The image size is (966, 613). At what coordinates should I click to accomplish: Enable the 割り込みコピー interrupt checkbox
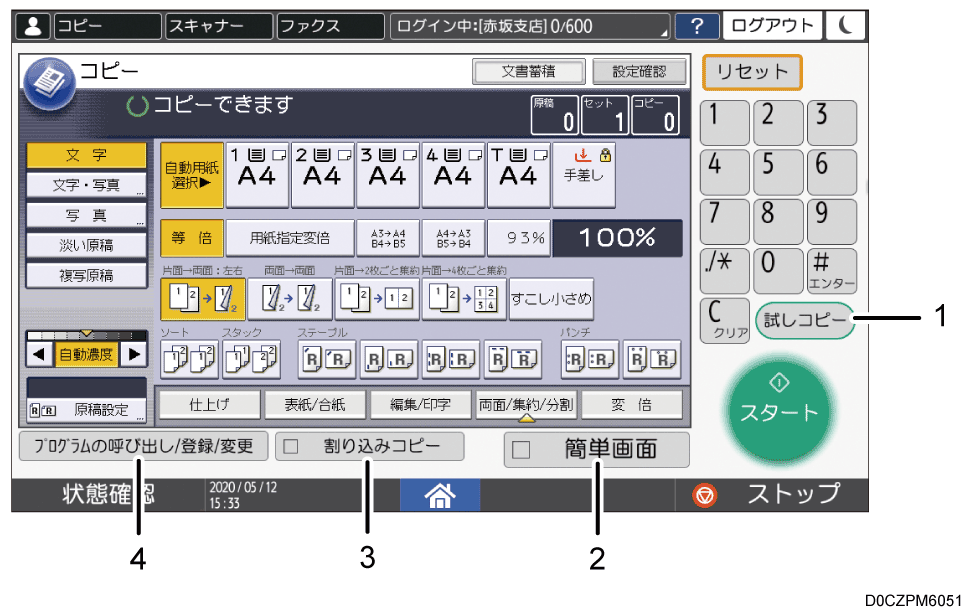click(290, 447)
